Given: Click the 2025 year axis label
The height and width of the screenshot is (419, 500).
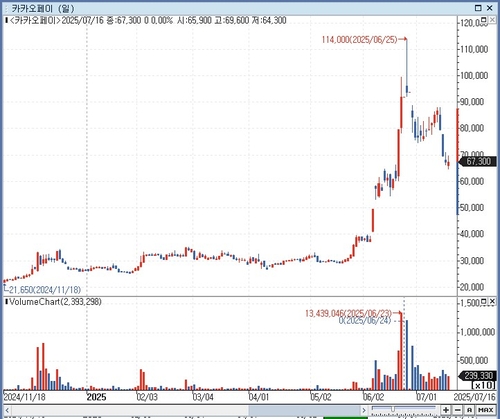Looking at the screenshot, I should tap(96, 397).
